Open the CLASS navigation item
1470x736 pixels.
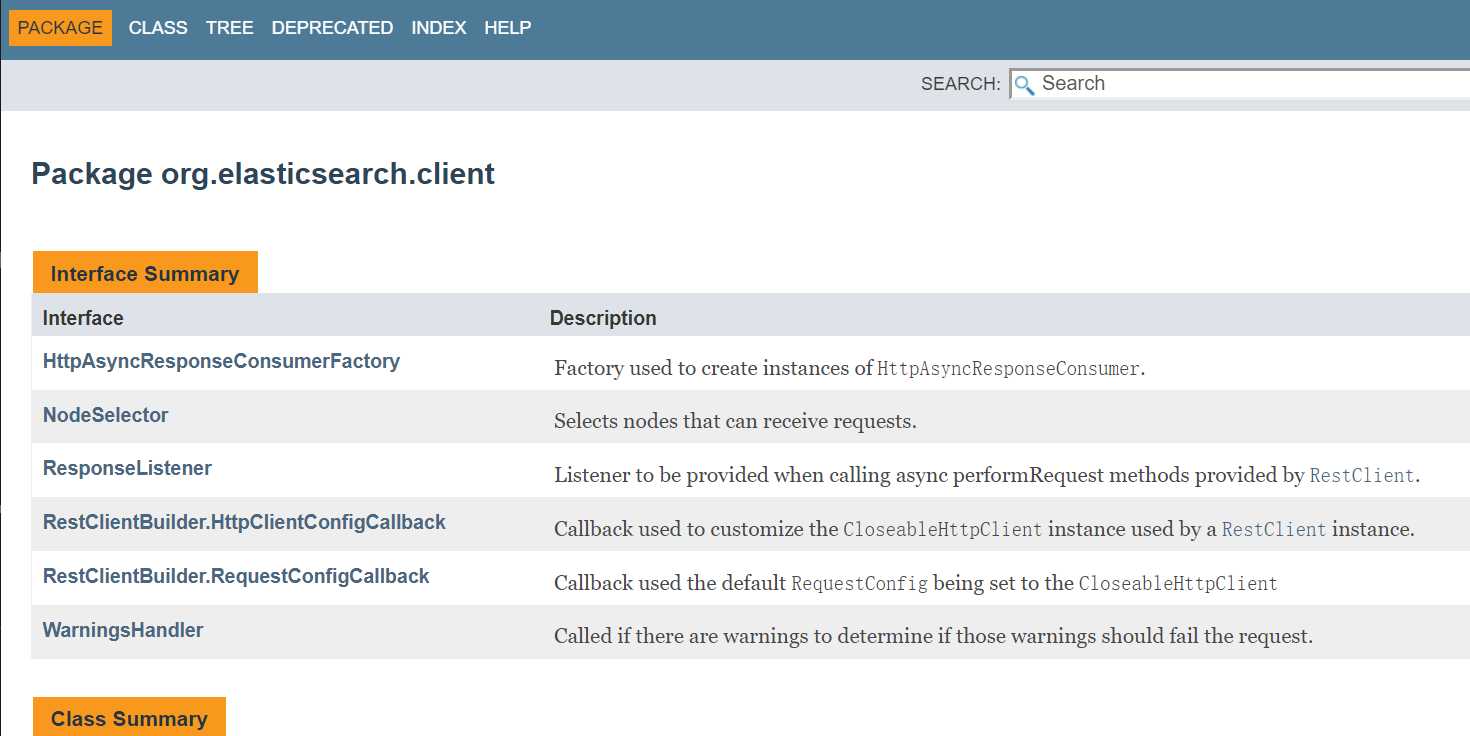pyautogui.click(x=158, y=28)
